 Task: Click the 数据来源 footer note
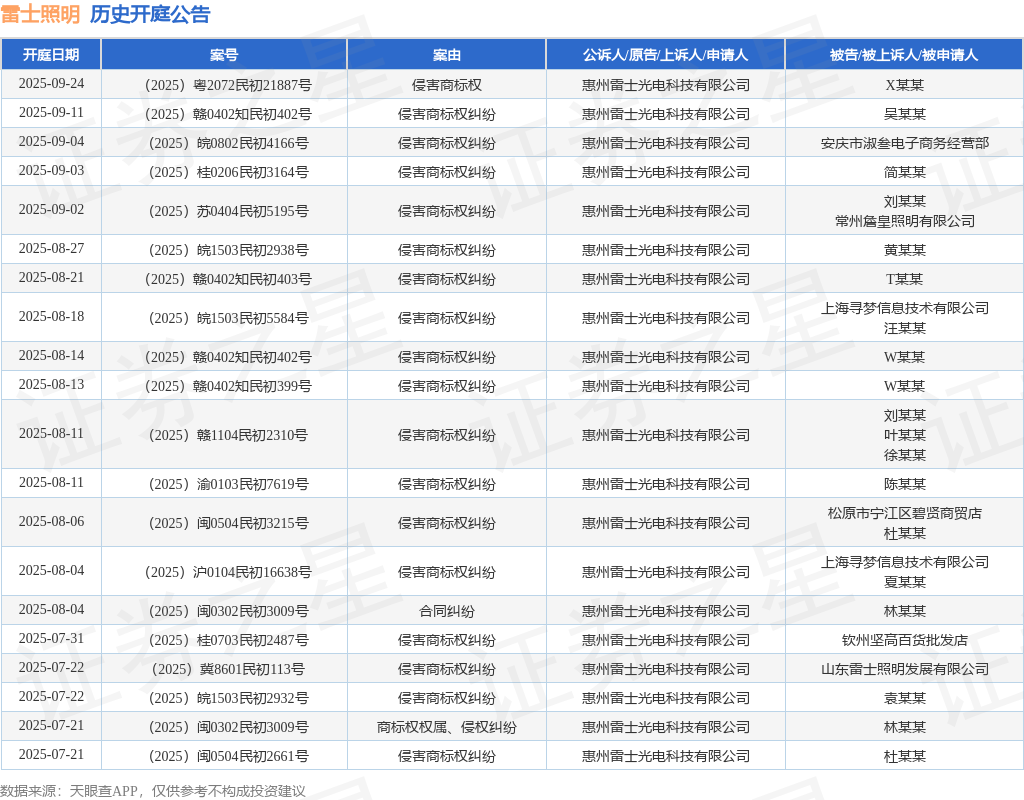(x=153, y=791)
